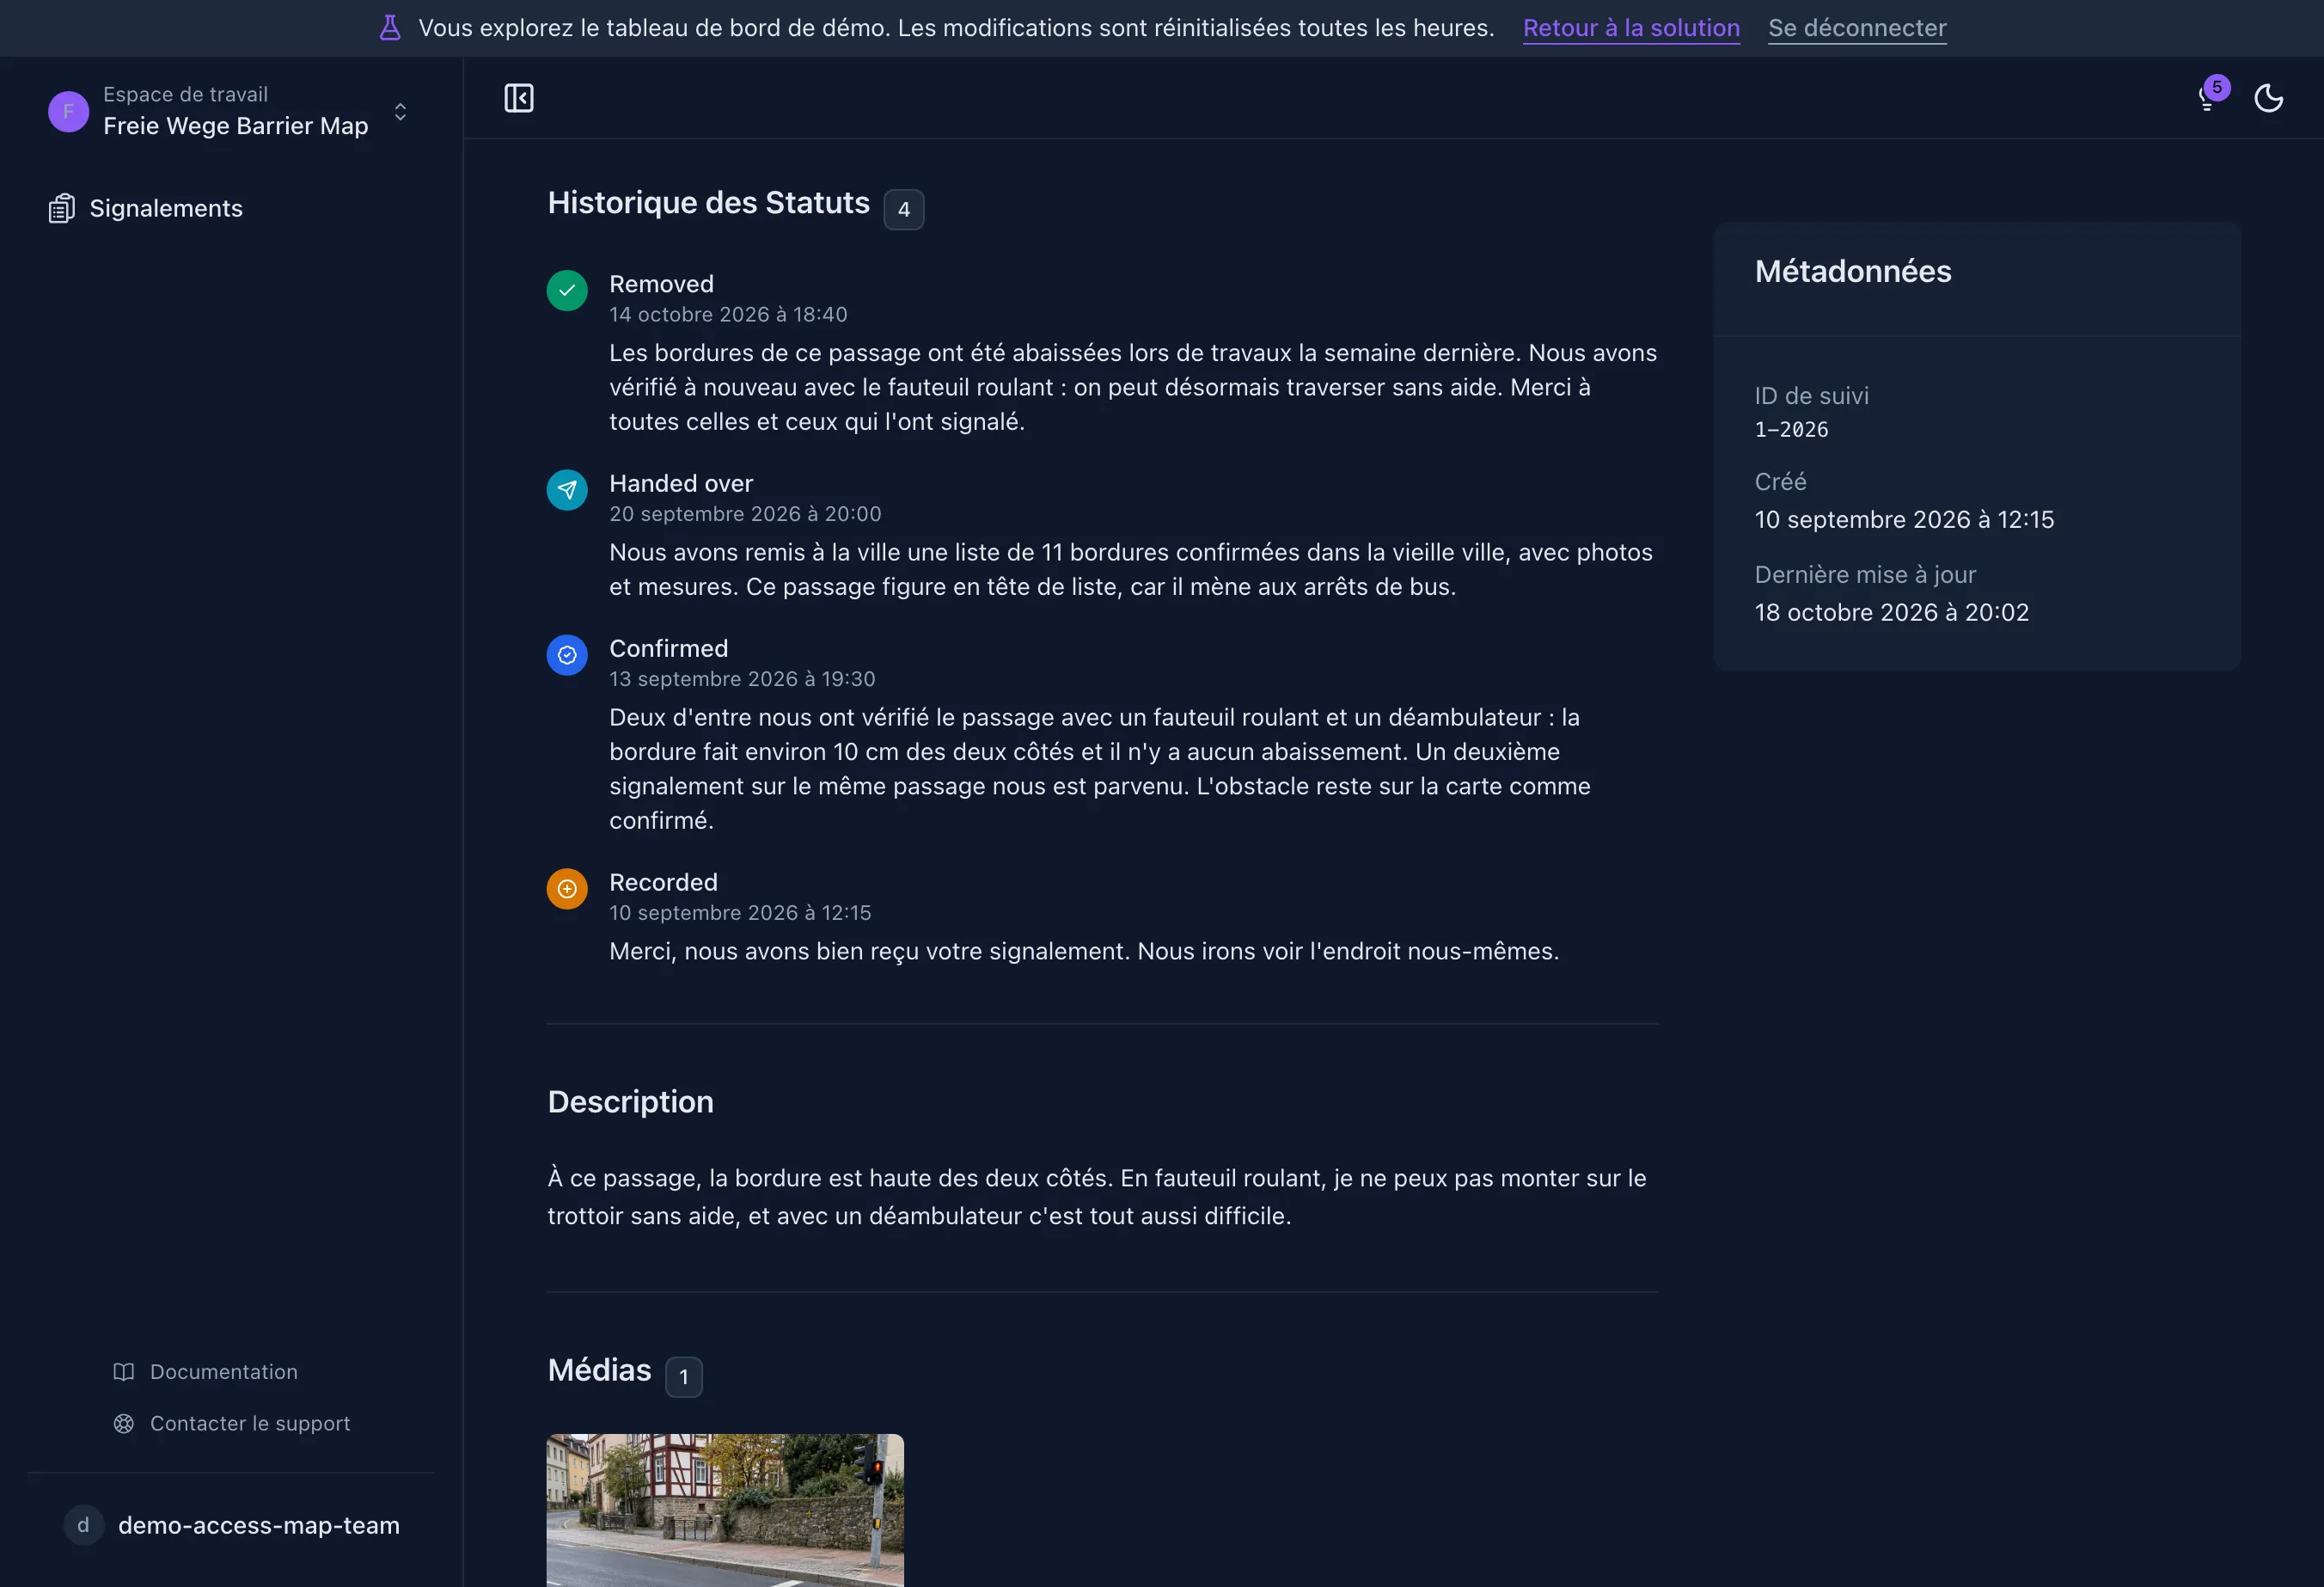Click the Médias count badge
This screenshot has height=1587, width=2324.
coord(683,1377)
